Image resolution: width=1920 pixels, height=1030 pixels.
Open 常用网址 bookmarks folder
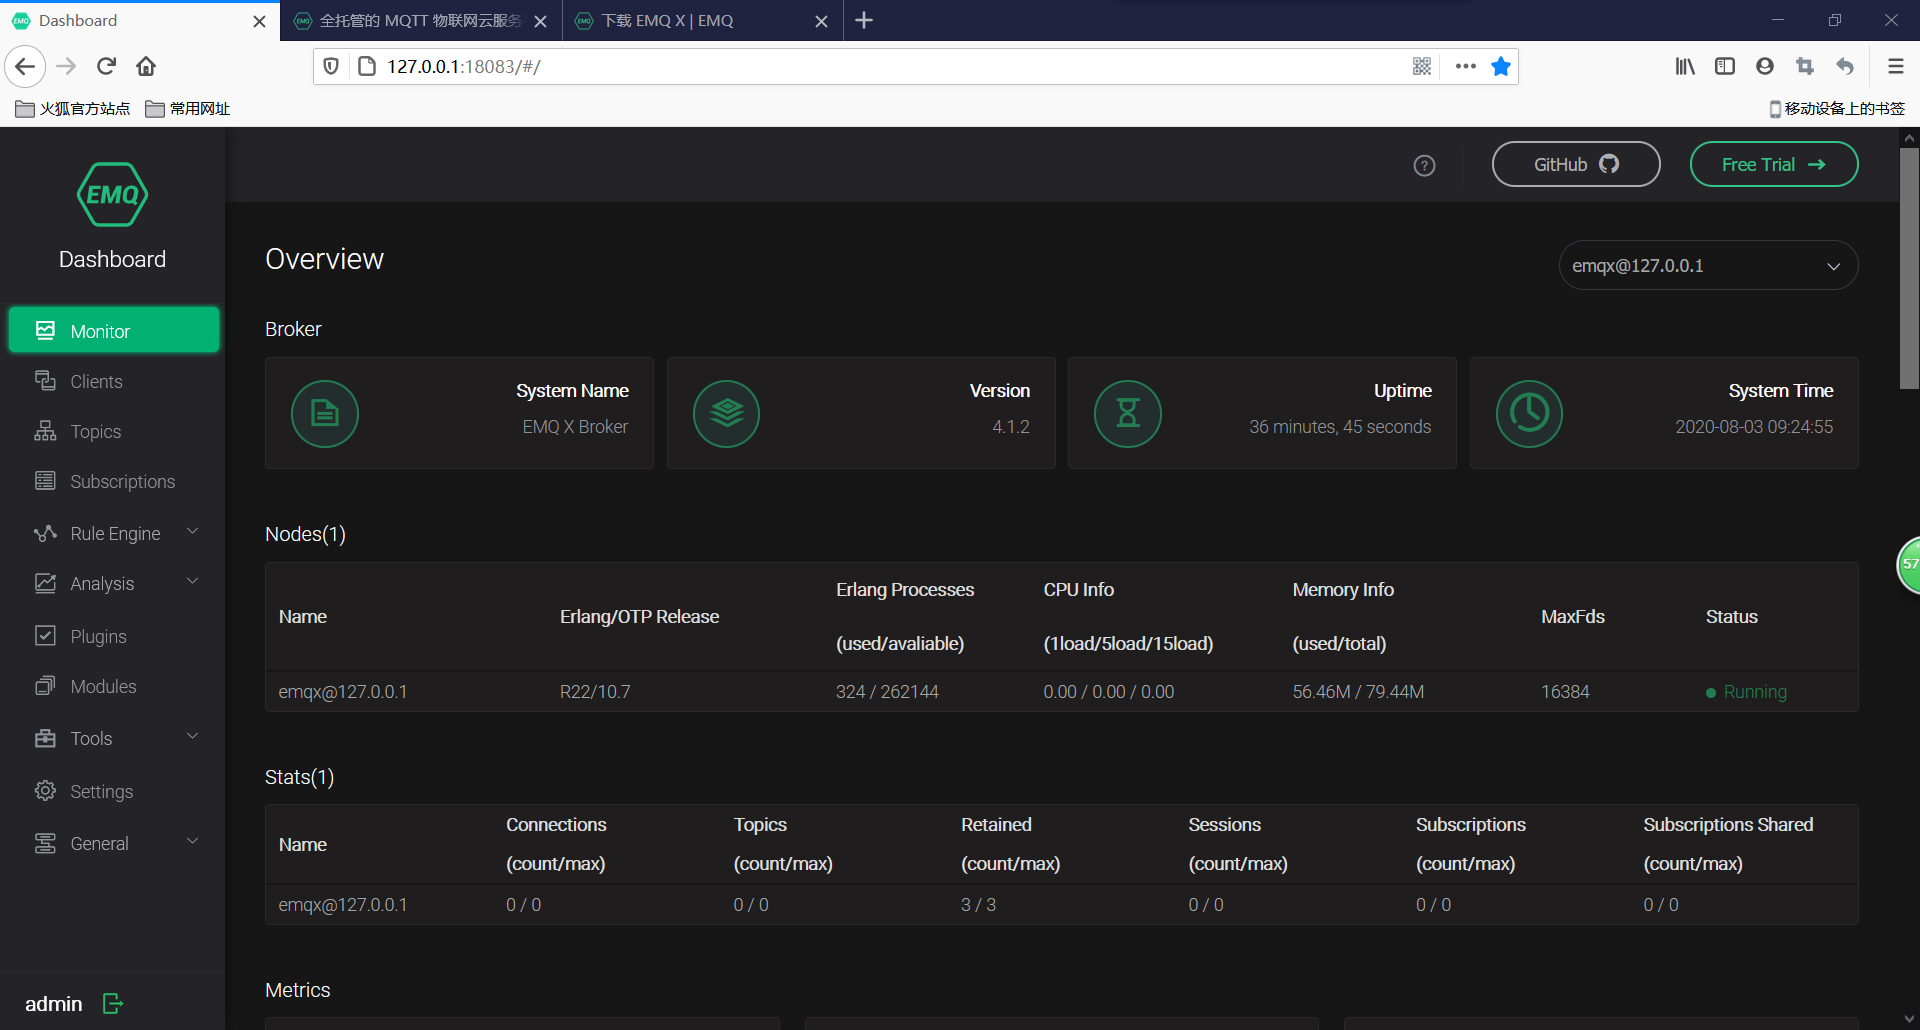188,108
